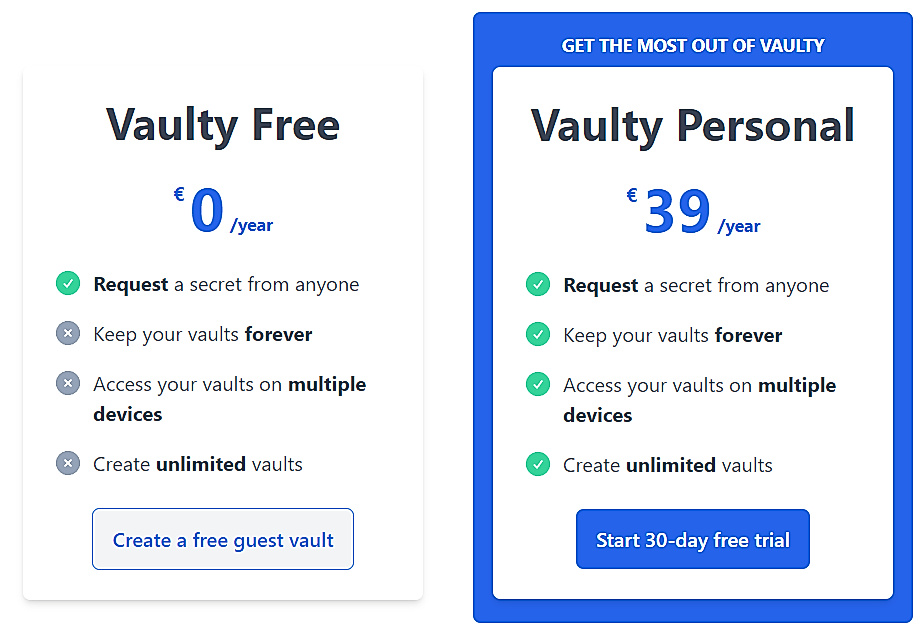Click the green check next to "Keep your vaults forever"
Image resolution: width=924 pixels, height=636 pixels.
click(x=537, y=335)
